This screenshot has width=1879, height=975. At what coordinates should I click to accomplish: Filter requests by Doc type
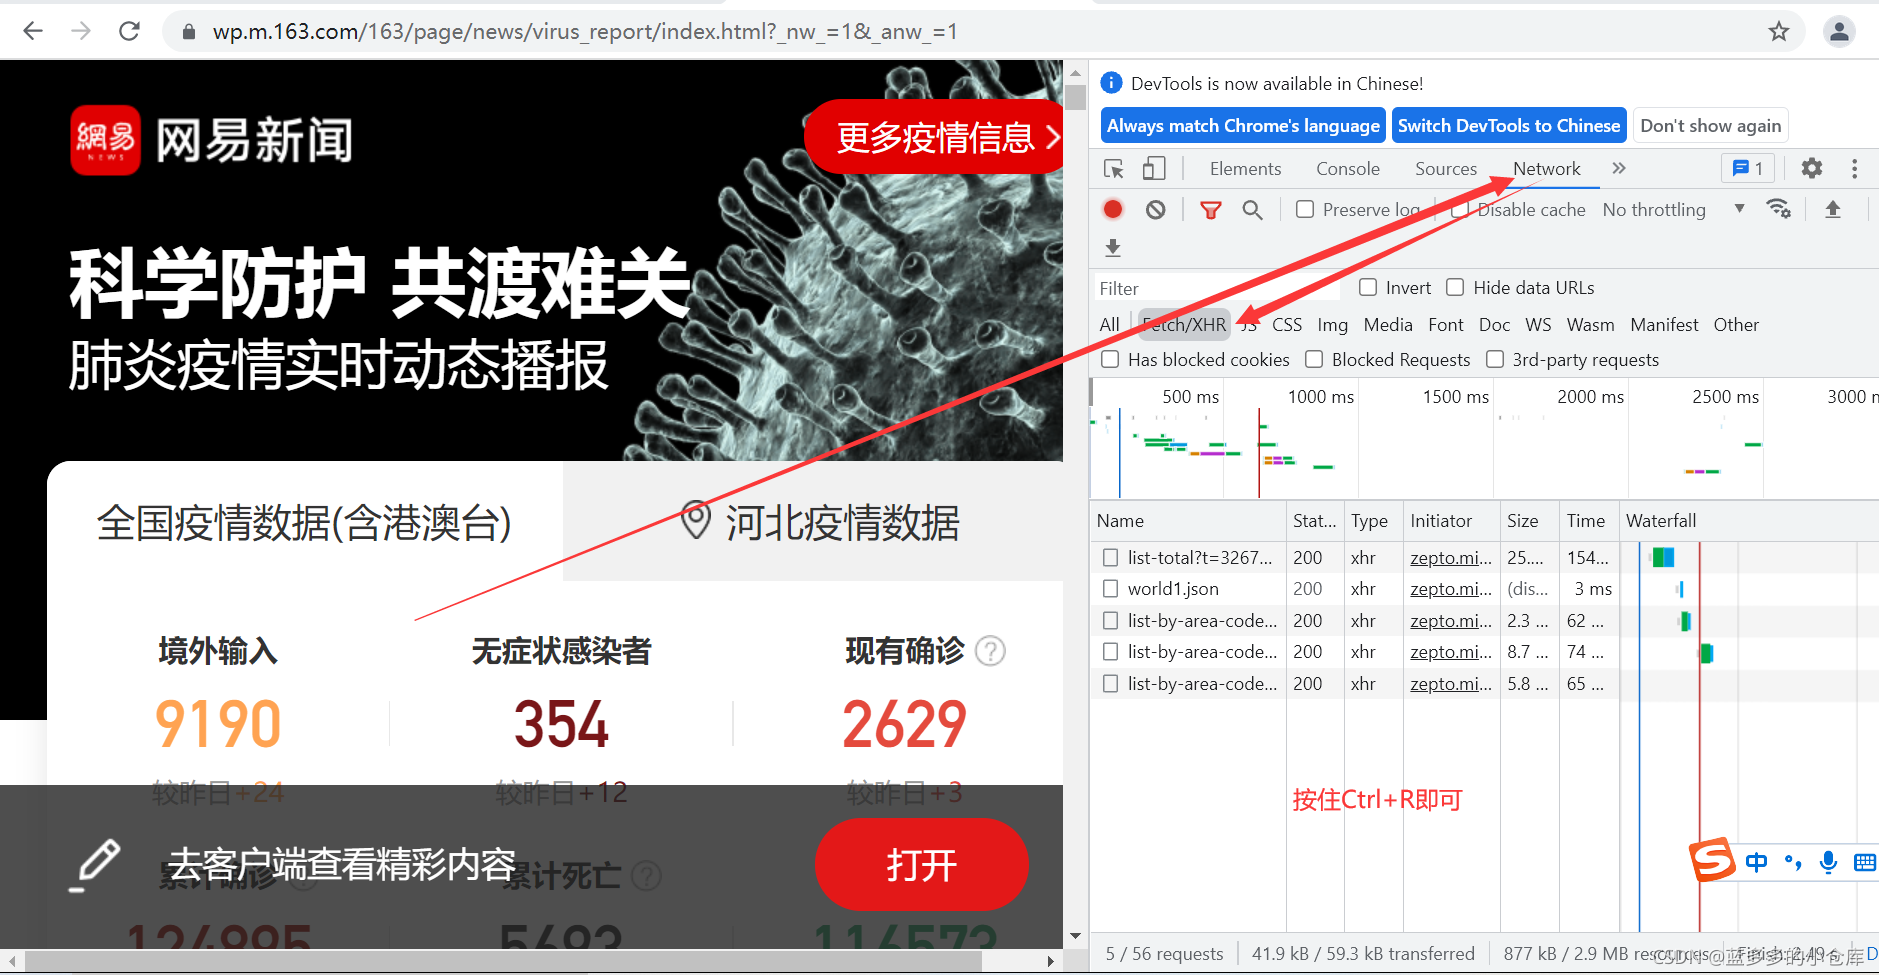(1494, 324)
